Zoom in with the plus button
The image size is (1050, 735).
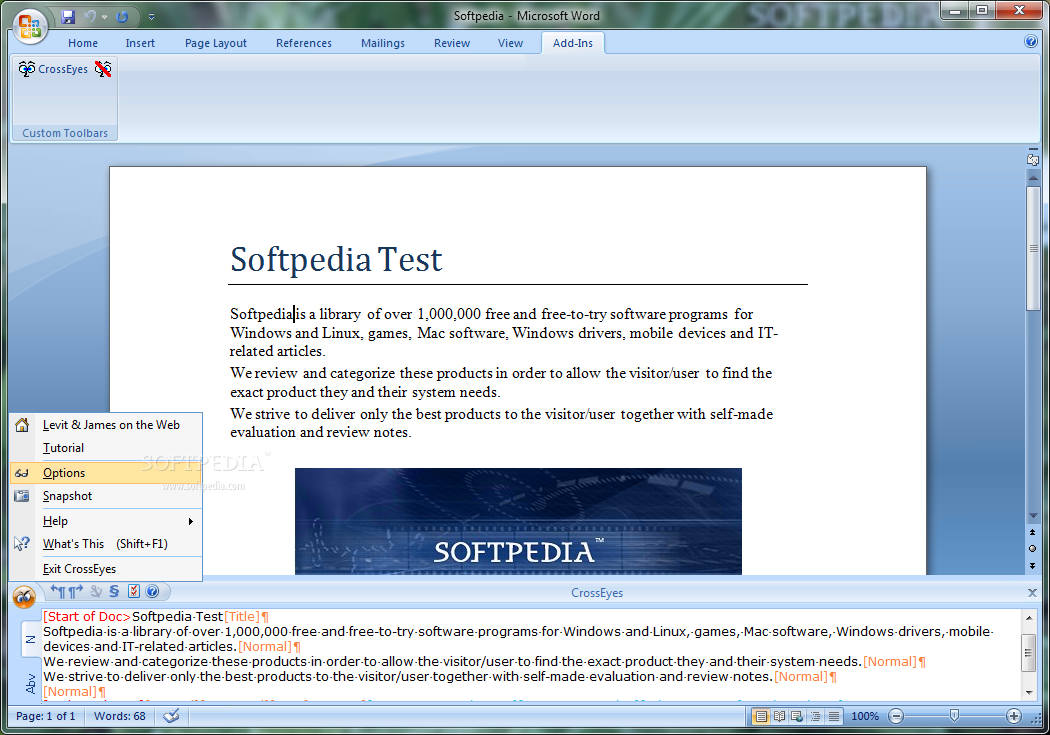pos(1014,716)
